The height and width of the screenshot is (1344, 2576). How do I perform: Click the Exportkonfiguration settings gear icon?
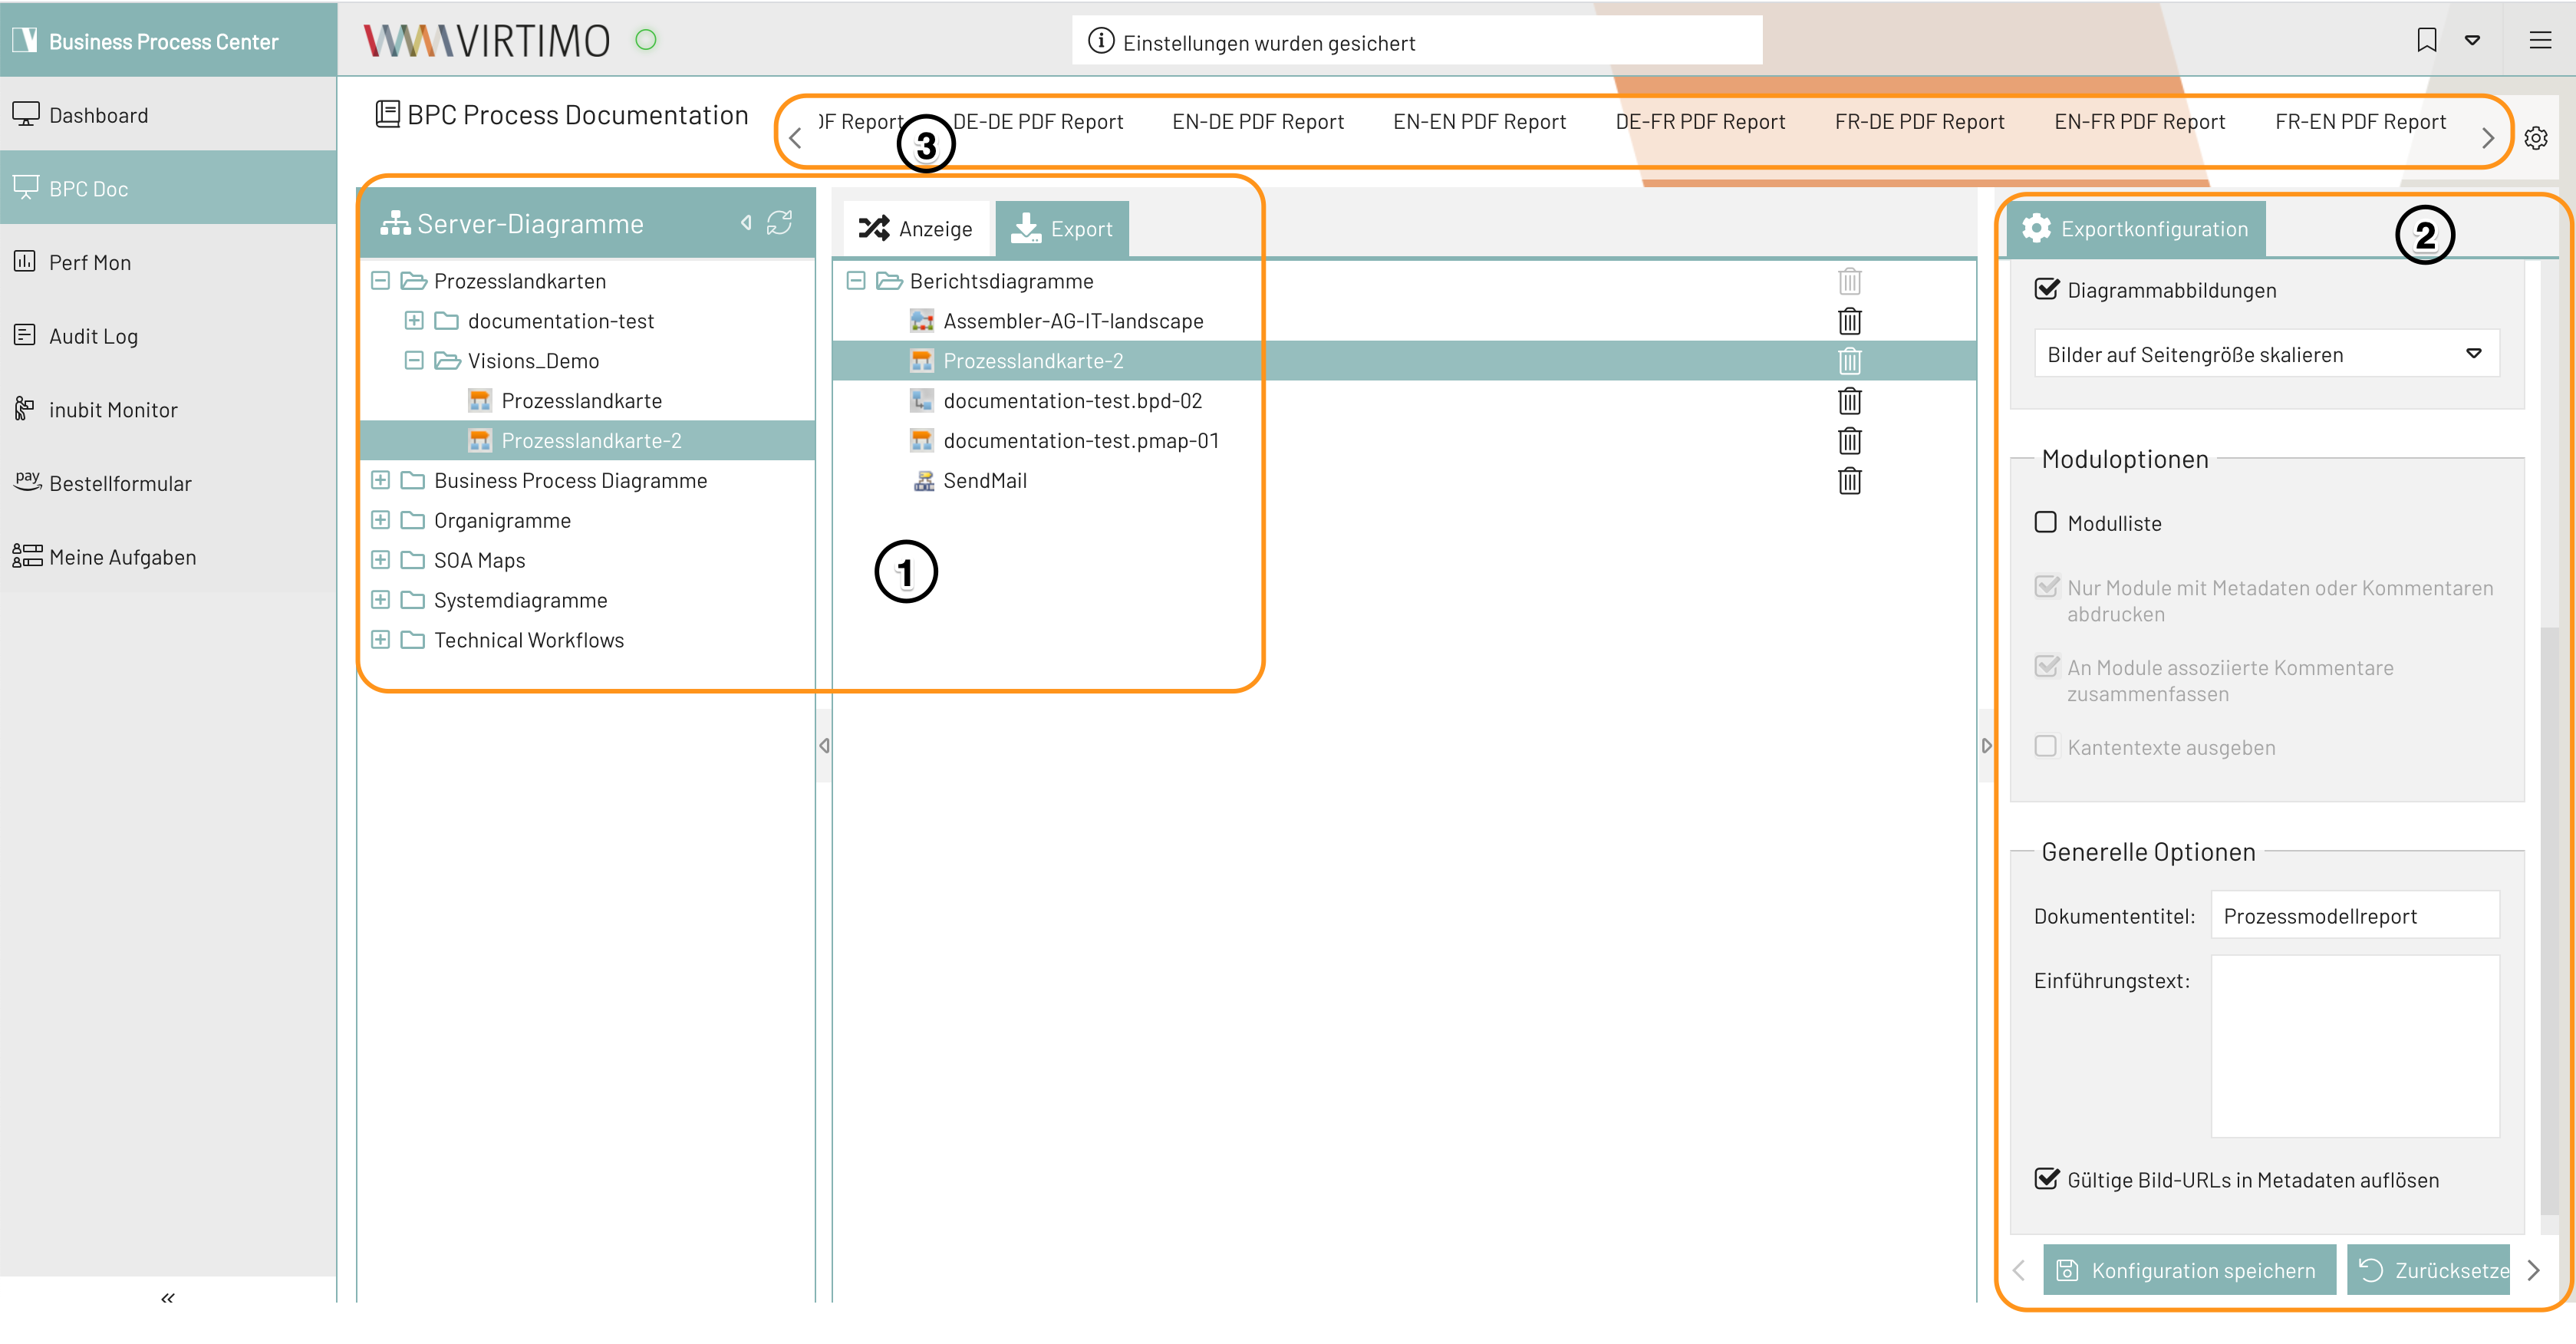click(2037, 229)
